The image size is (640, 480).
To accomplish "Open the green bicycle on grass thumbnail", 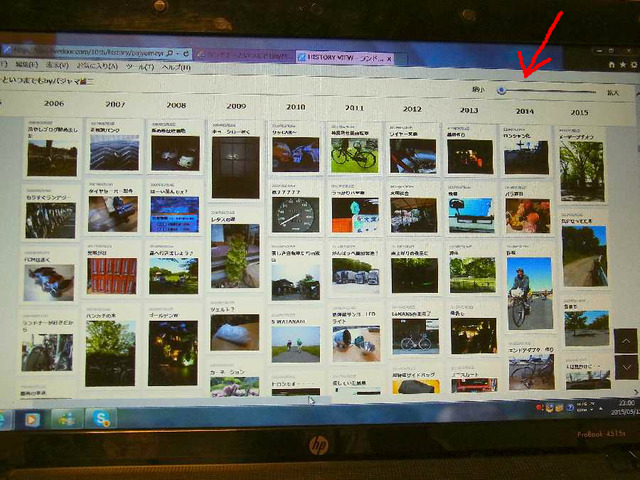I will point(355,155).
